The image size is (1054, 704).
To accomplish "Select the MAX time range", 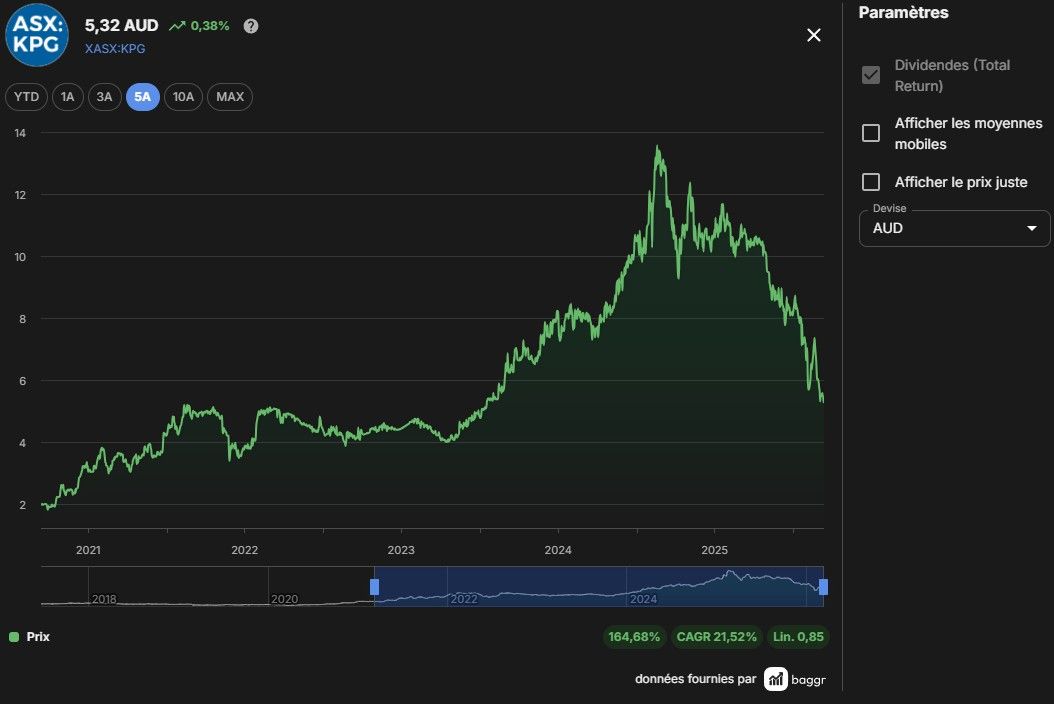I will tap(230, 97).
